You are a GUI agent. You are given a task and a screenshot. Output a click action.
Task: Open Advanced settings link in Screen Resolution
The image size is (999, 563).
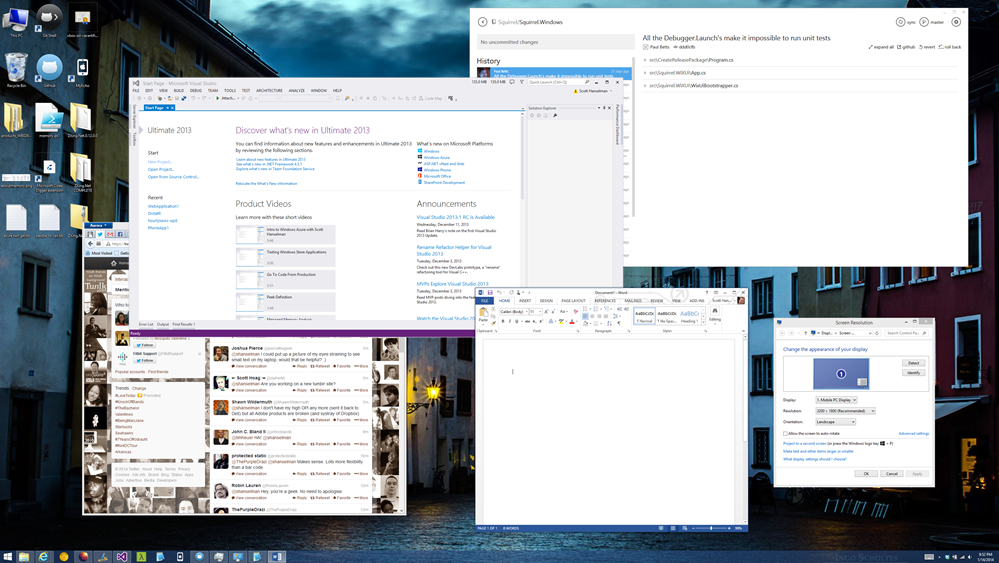914,433
